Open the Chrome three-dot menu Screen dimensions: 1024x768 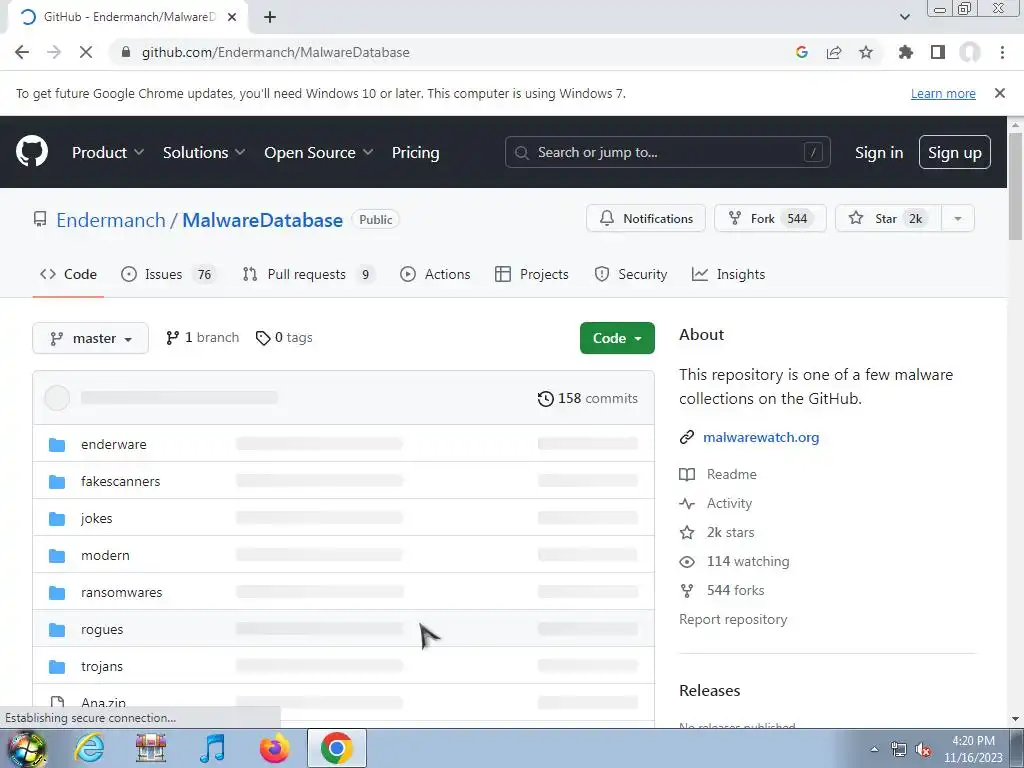(1002, 52)
